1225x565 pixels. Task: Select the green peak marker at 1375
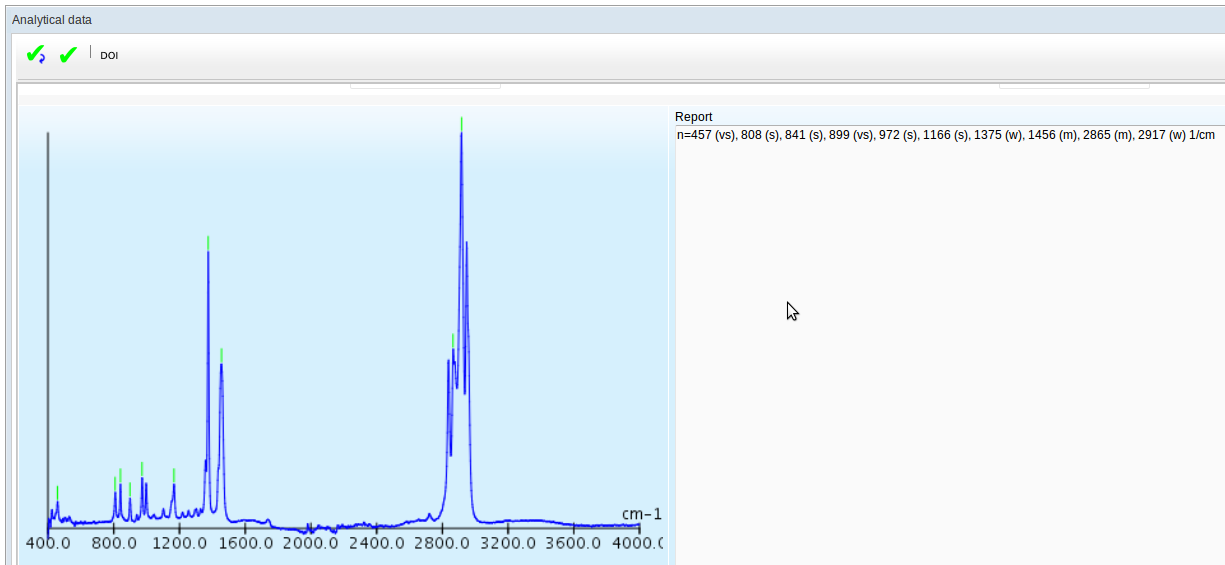[208, 242]
